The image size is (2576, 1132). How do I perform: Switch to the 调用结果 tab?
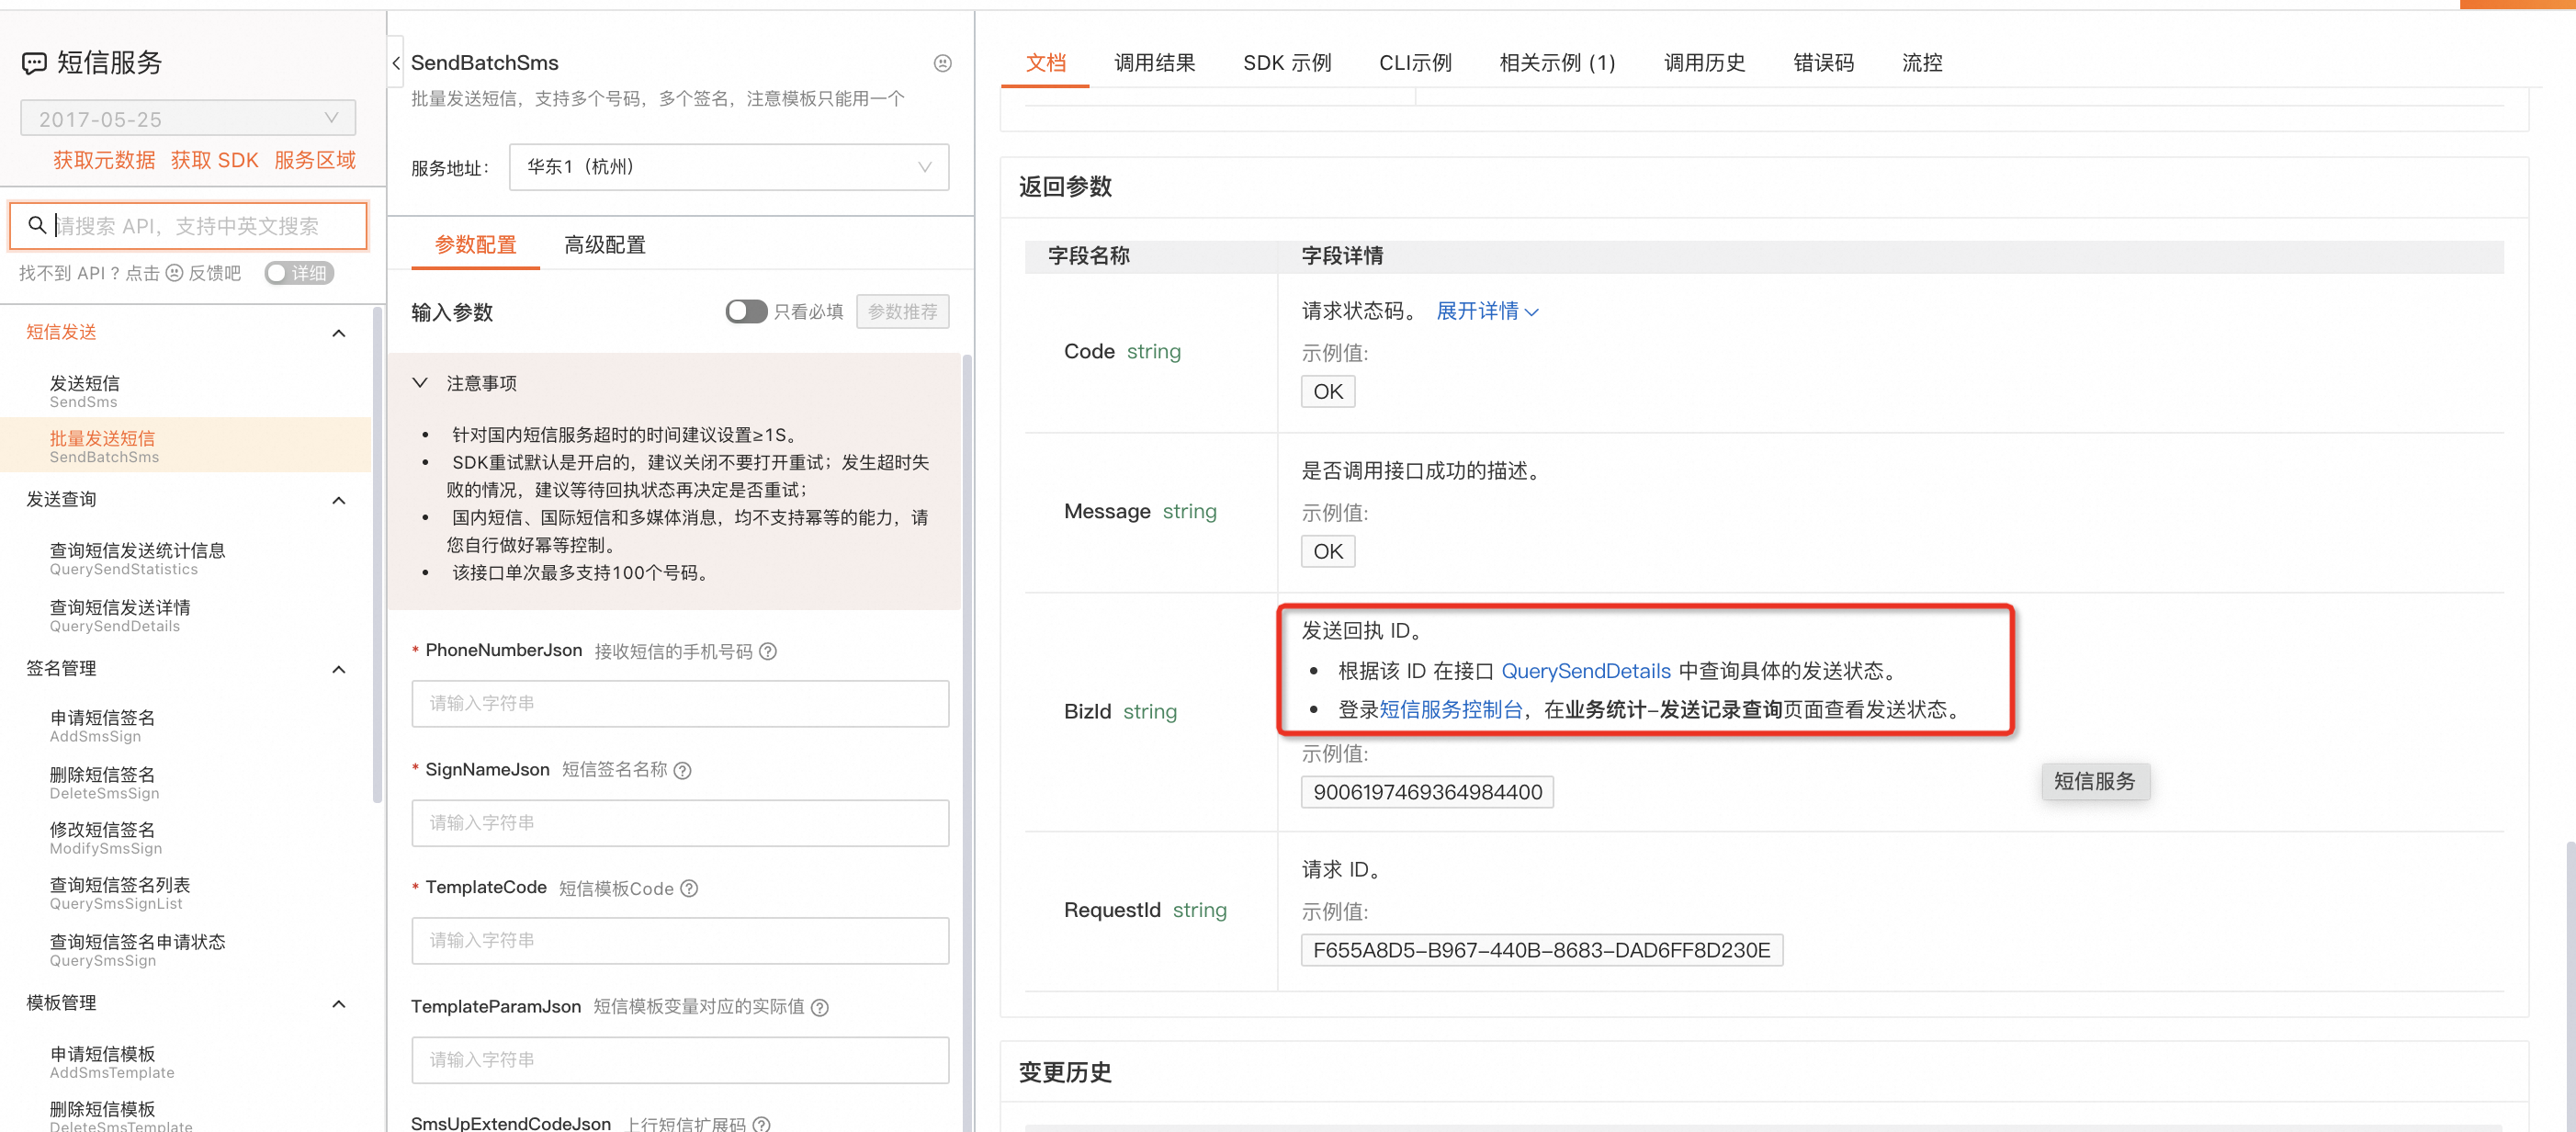coord(1154,63)
